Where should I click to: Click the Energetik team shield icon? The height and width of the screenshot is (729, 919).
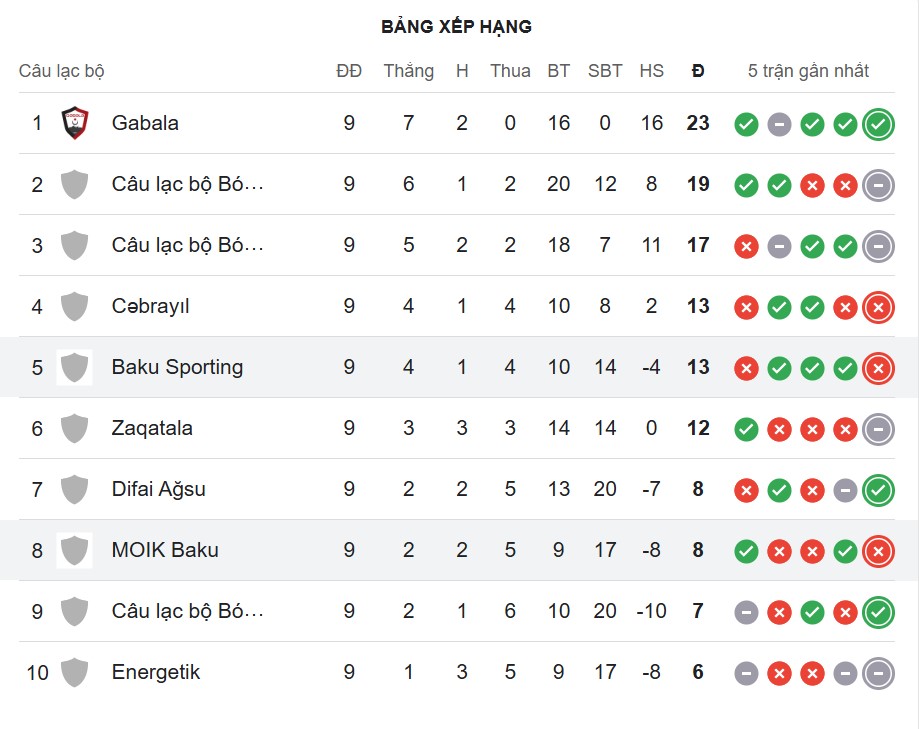coord(74,672)
